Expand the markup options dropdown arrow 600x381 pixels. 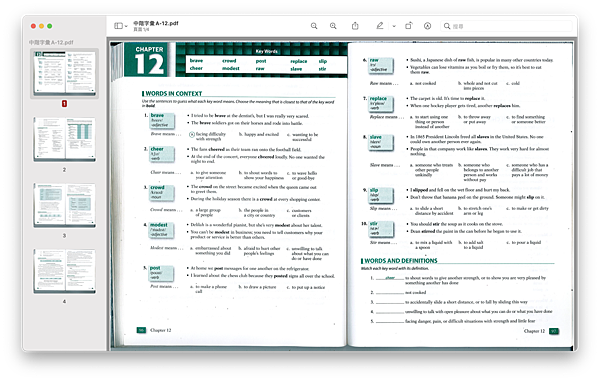point(394,26)
